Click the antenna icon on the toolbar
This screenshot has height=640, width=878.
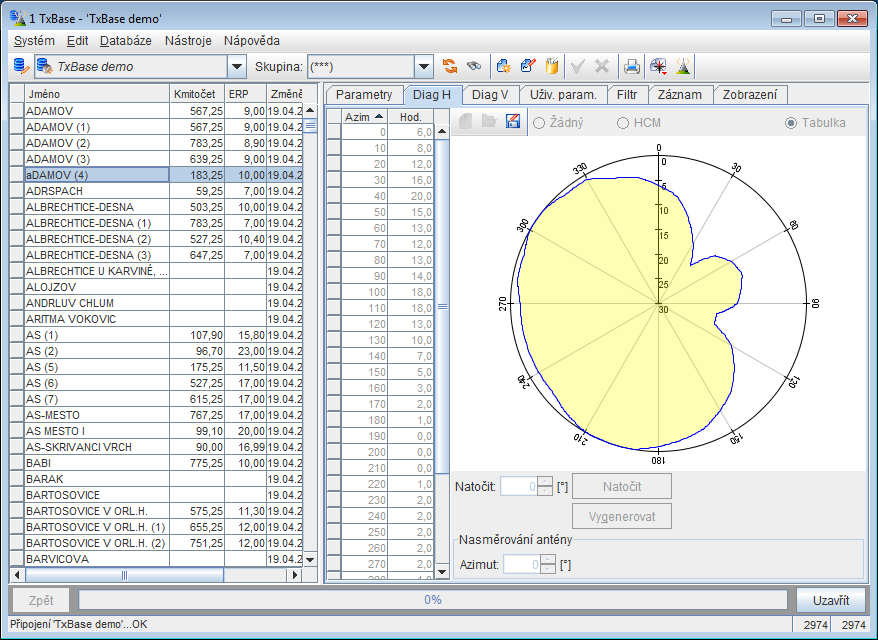681,65
